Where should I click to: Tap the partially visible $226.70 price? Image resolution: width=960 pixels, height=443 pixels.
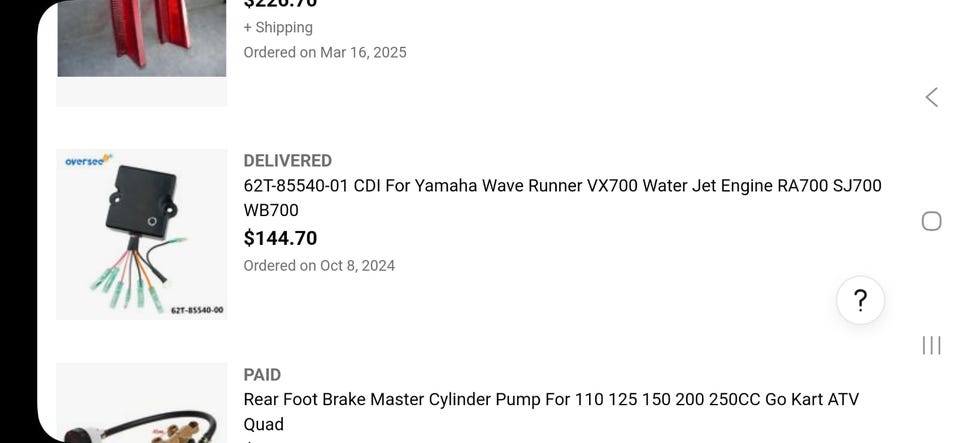point(280,5)
